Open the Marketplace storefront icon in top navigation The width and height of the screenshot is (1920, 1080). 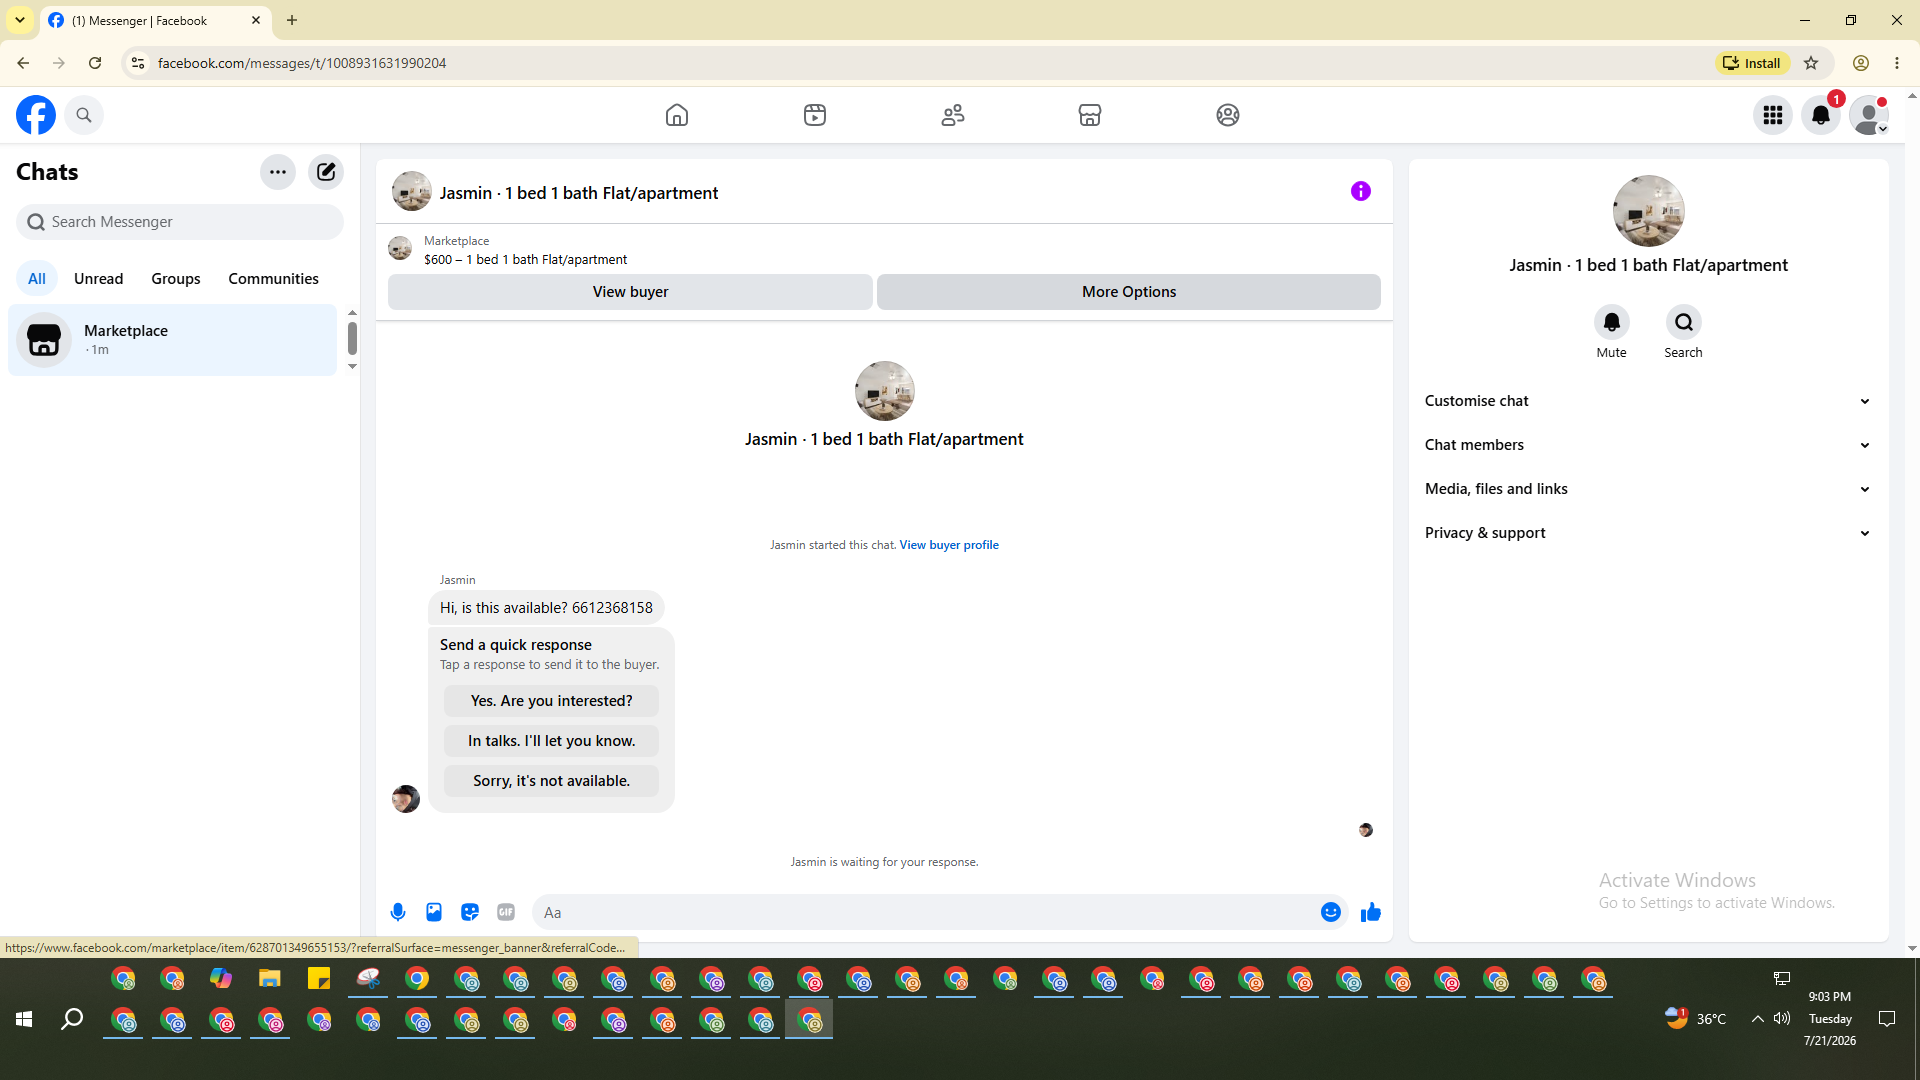[x=1090, y=115]
